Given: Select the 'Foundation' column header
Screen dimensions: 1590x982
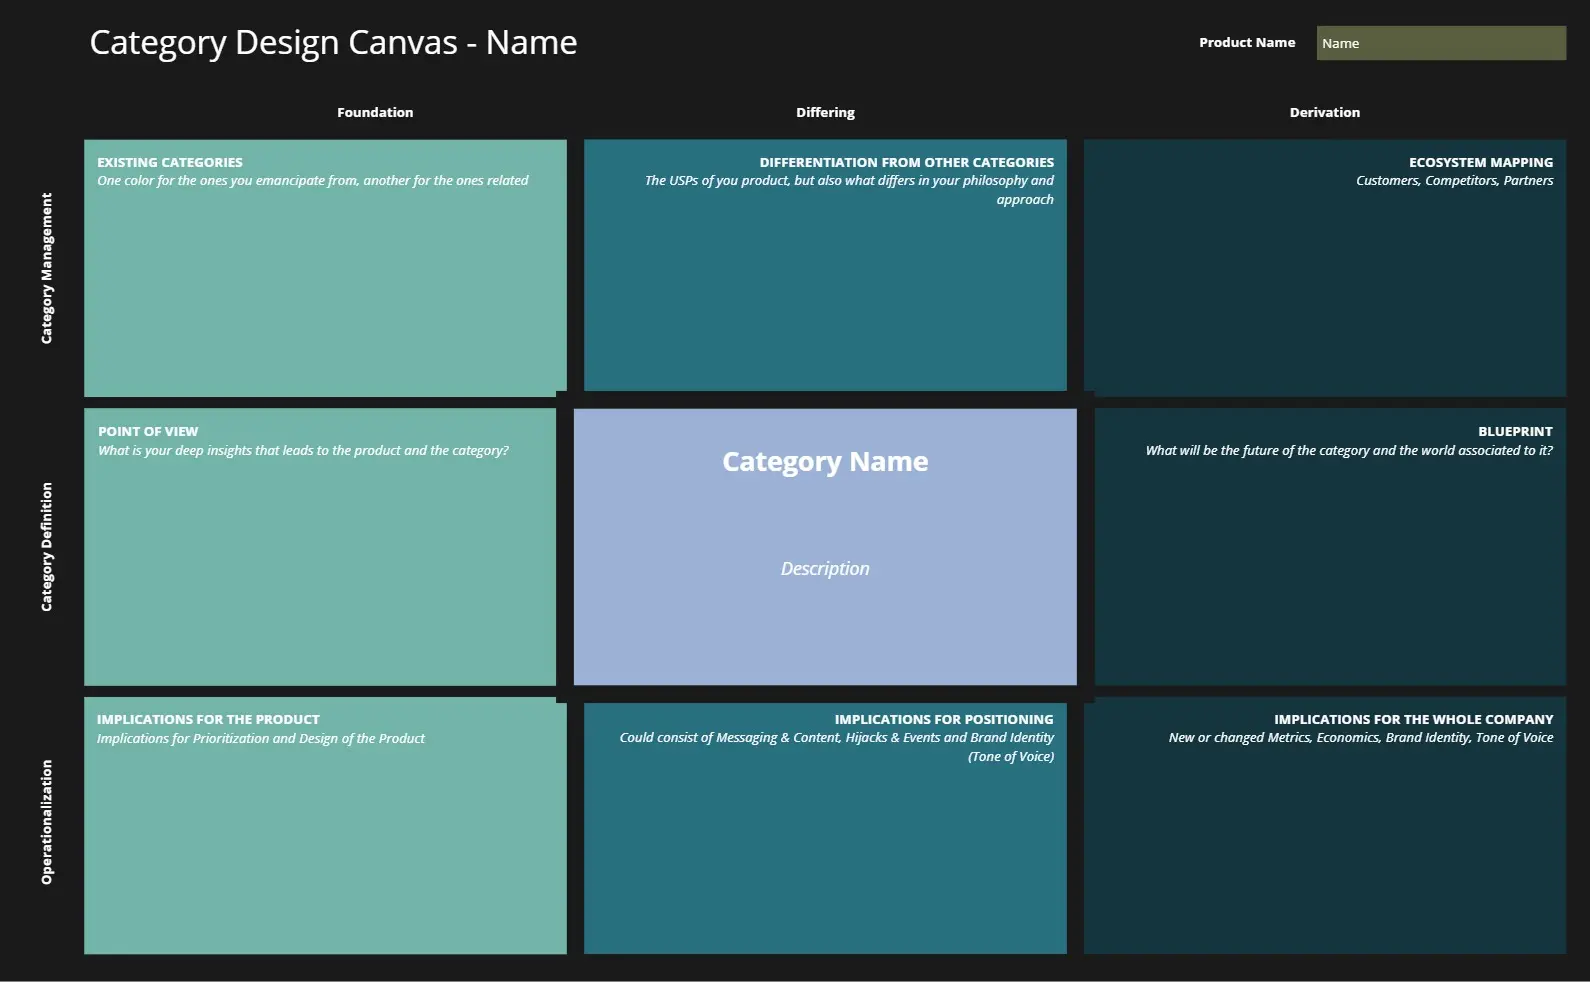Looking at the screenshot, I should [x=375, y=113].
